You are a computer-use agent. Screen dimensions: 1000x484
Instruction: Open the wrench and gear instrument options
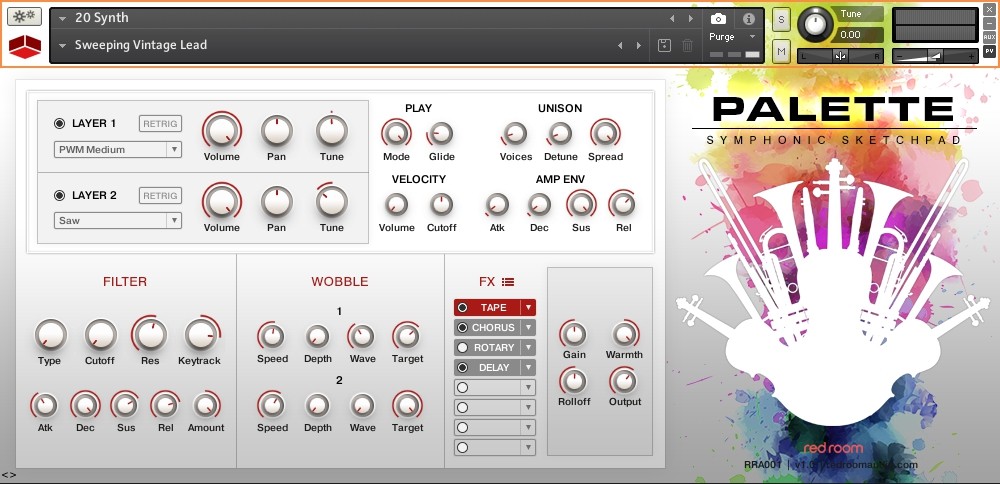coord(24,17)
